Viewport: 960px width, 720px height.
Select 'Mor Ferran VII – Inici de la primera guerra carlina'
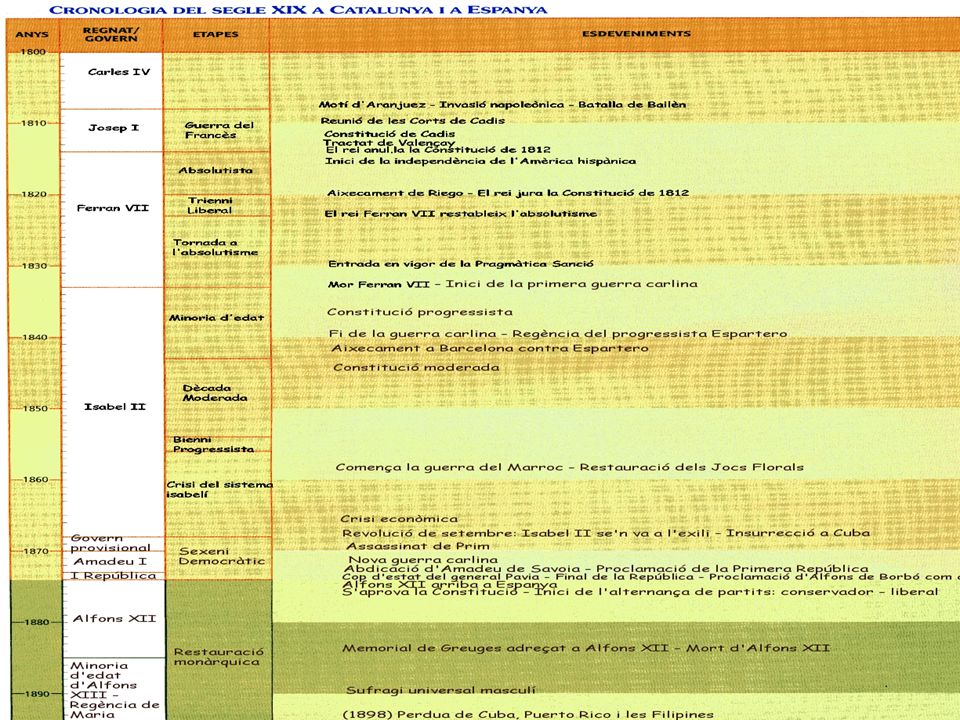click(512, 284)
